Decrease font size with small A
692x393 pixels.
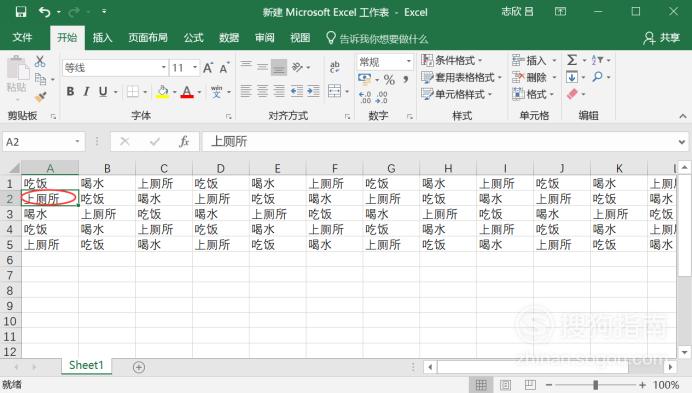224,68
